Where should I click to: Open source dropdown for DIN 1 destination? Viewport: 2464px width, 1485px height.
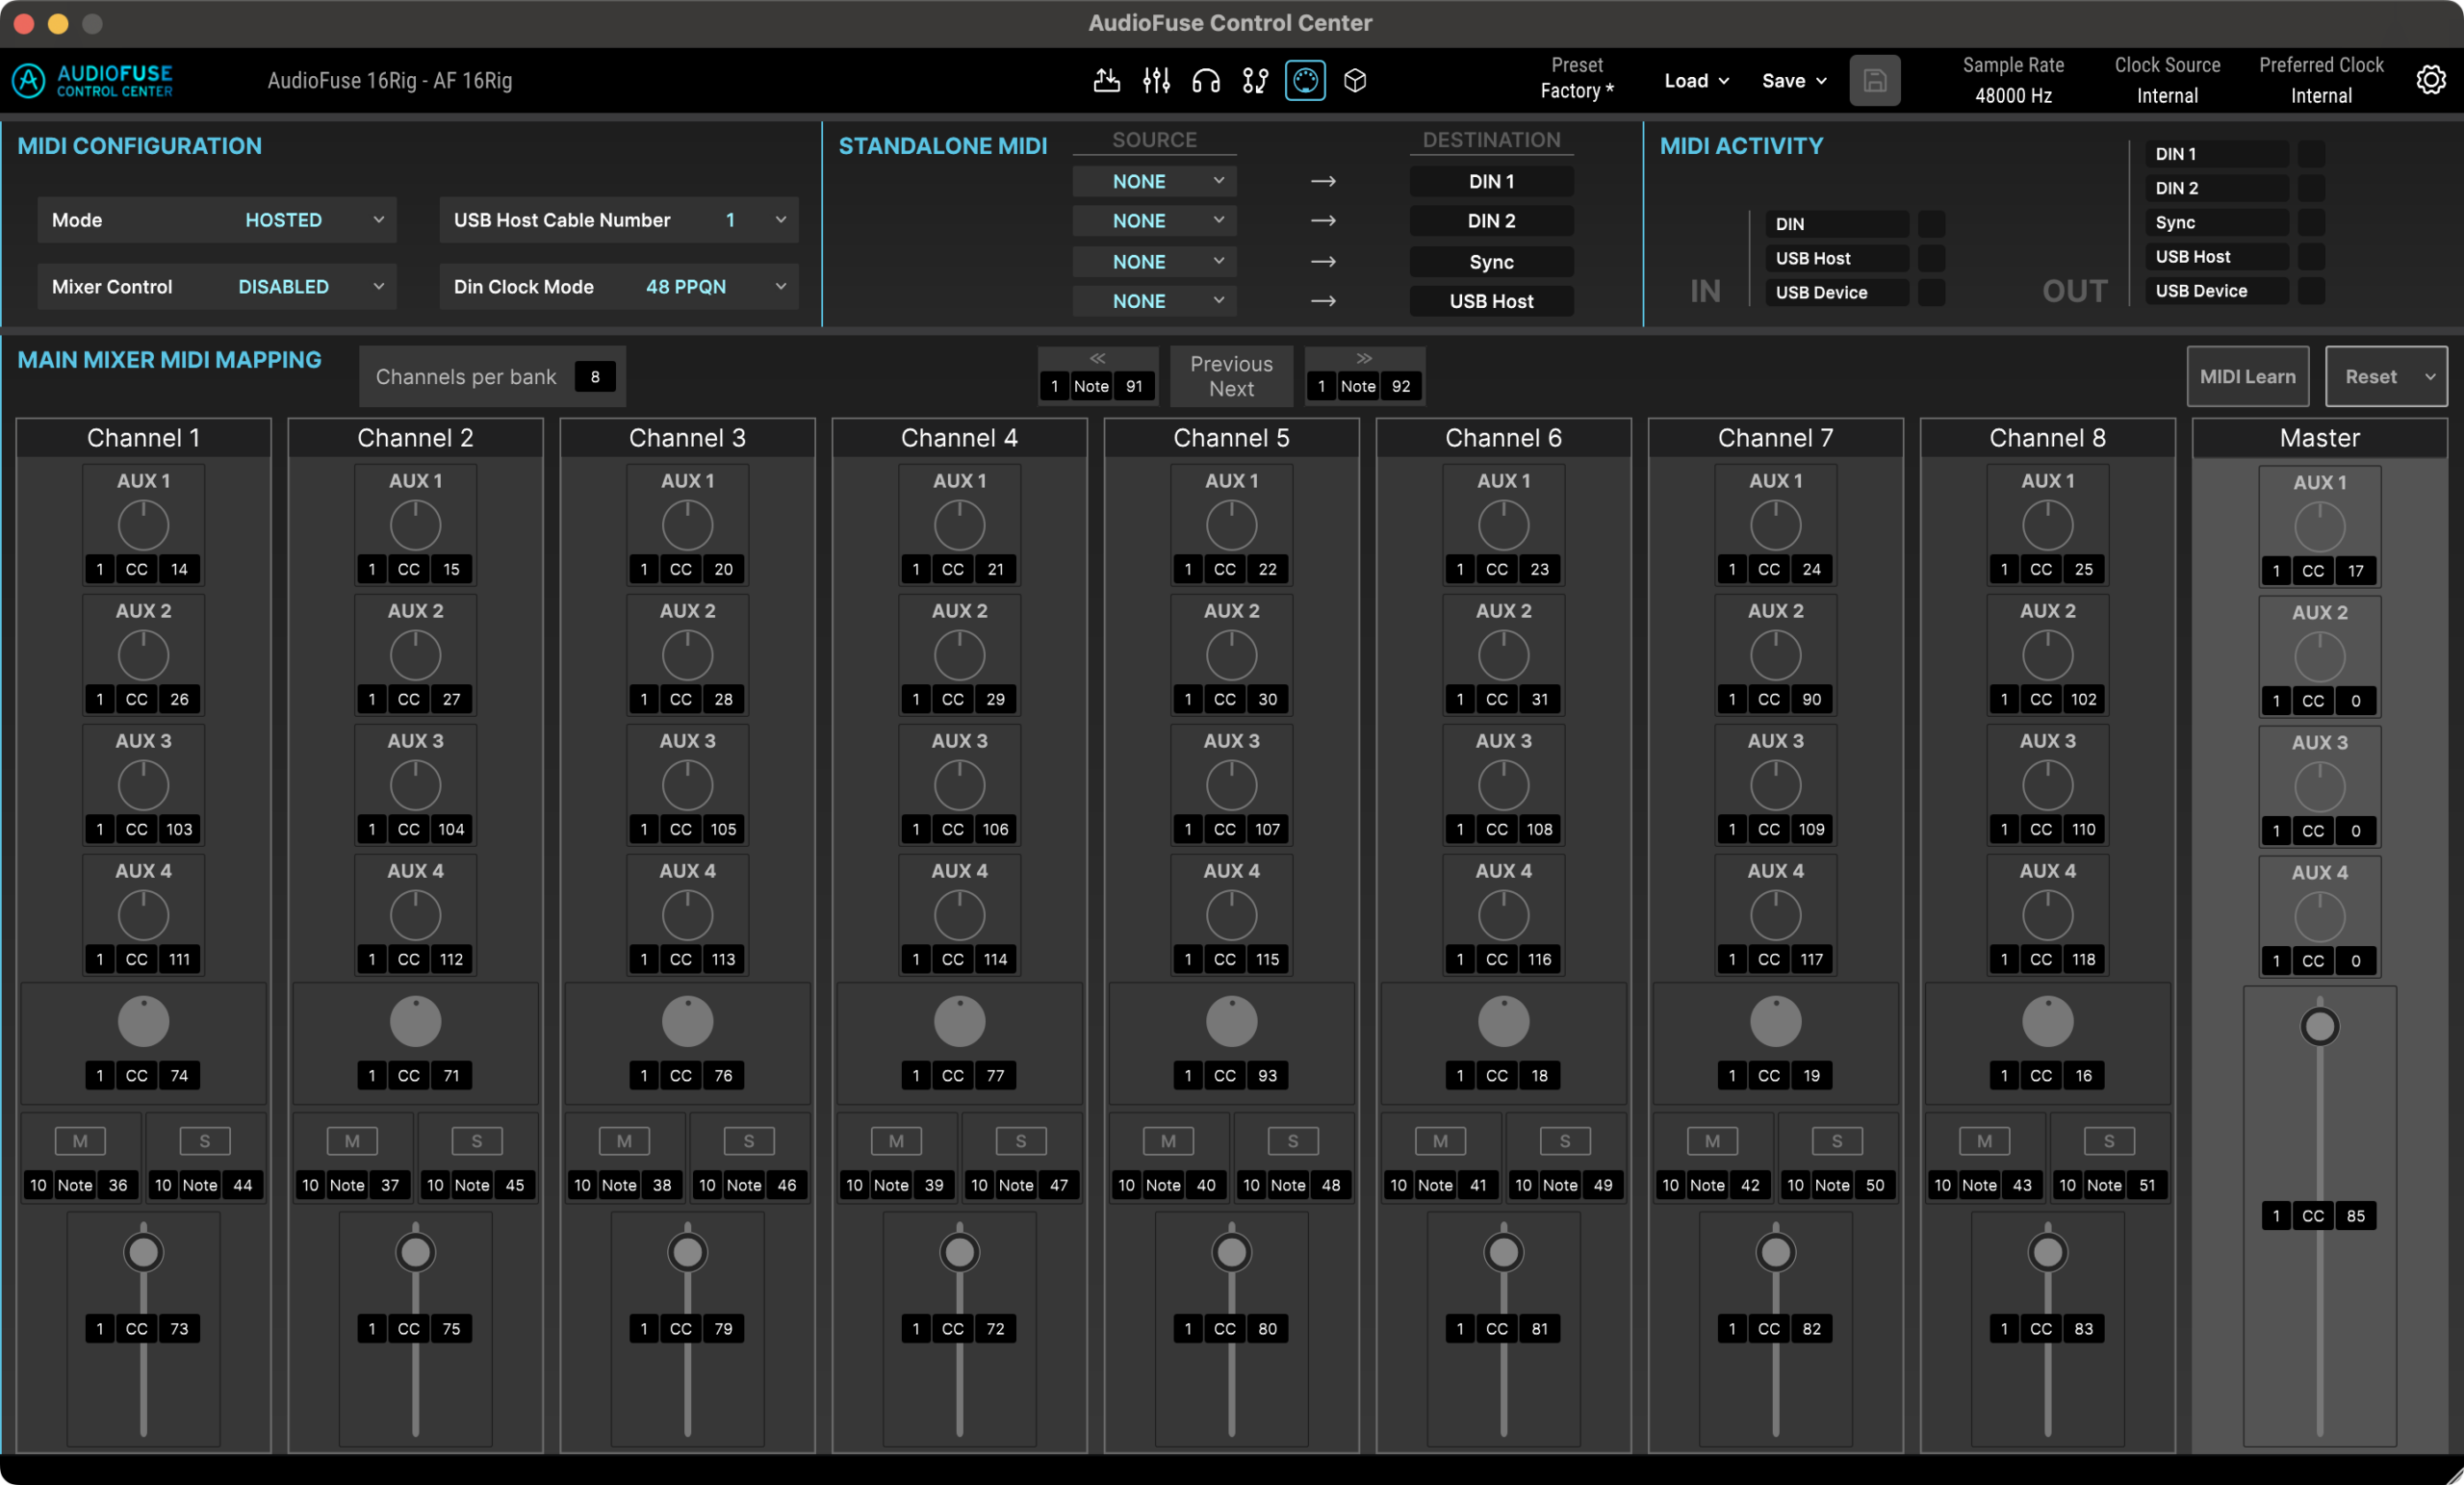(x=1154, y=181)
